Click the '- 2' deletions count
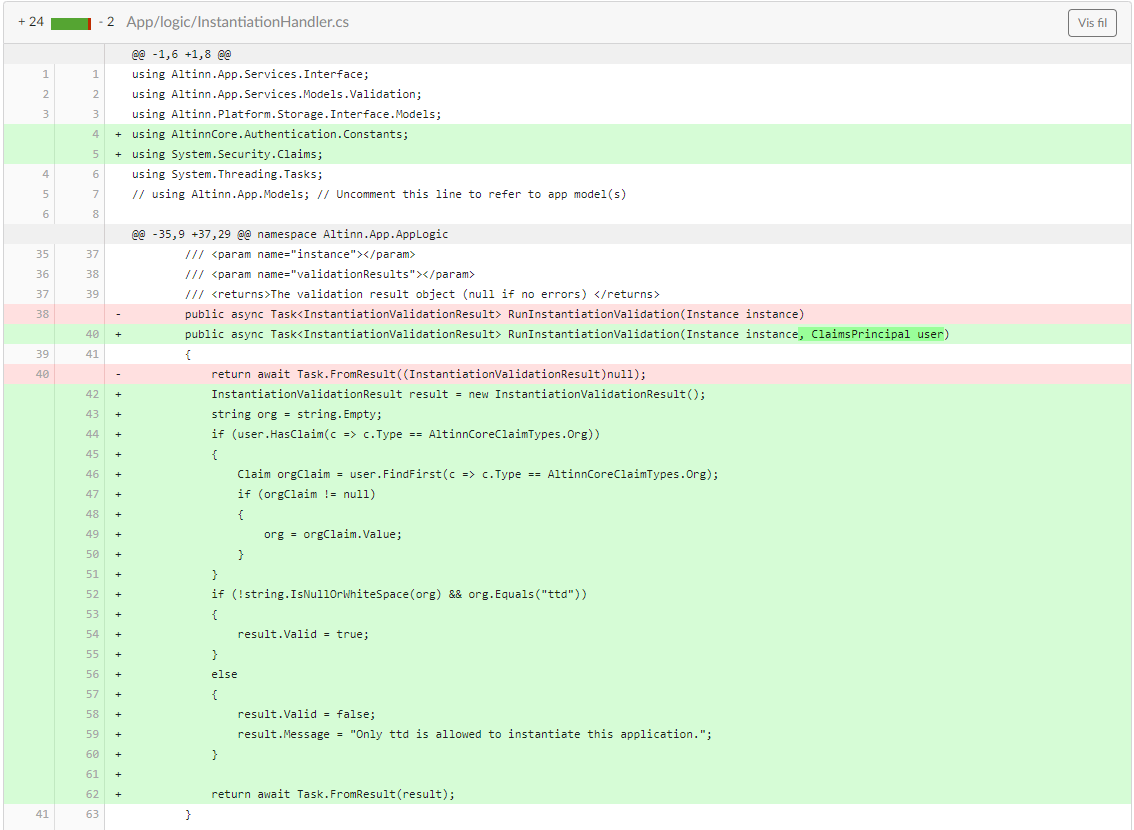Screen dimensions: 1134x830 pyautogui.click(x=106, y=22)
